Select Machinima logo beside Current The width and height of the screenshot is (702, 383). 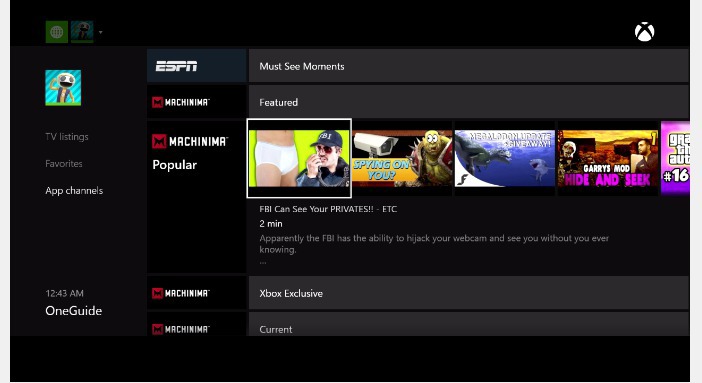tap(181, 329)
